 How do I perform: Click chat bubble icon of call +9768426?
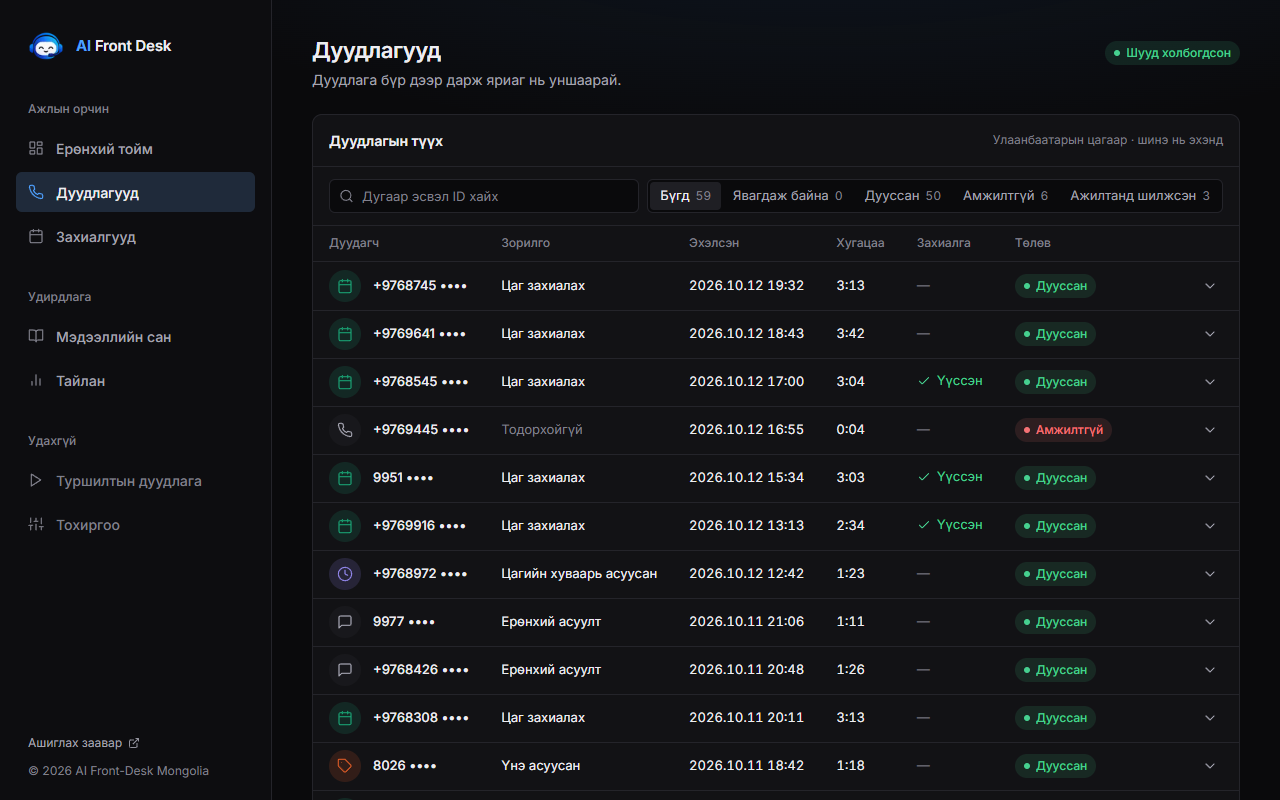(345, 670)
